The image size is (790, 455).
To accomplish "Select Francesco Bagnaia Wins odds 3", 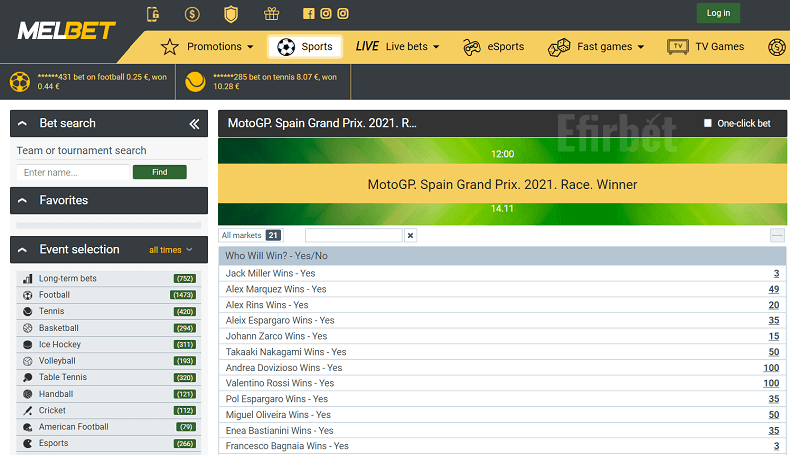I will [x=776, y=446].
